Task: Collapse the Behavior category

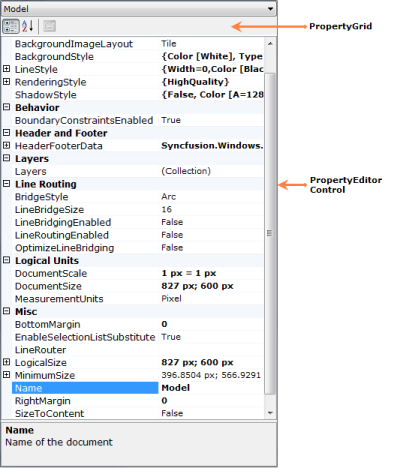Action: [6, 107]
